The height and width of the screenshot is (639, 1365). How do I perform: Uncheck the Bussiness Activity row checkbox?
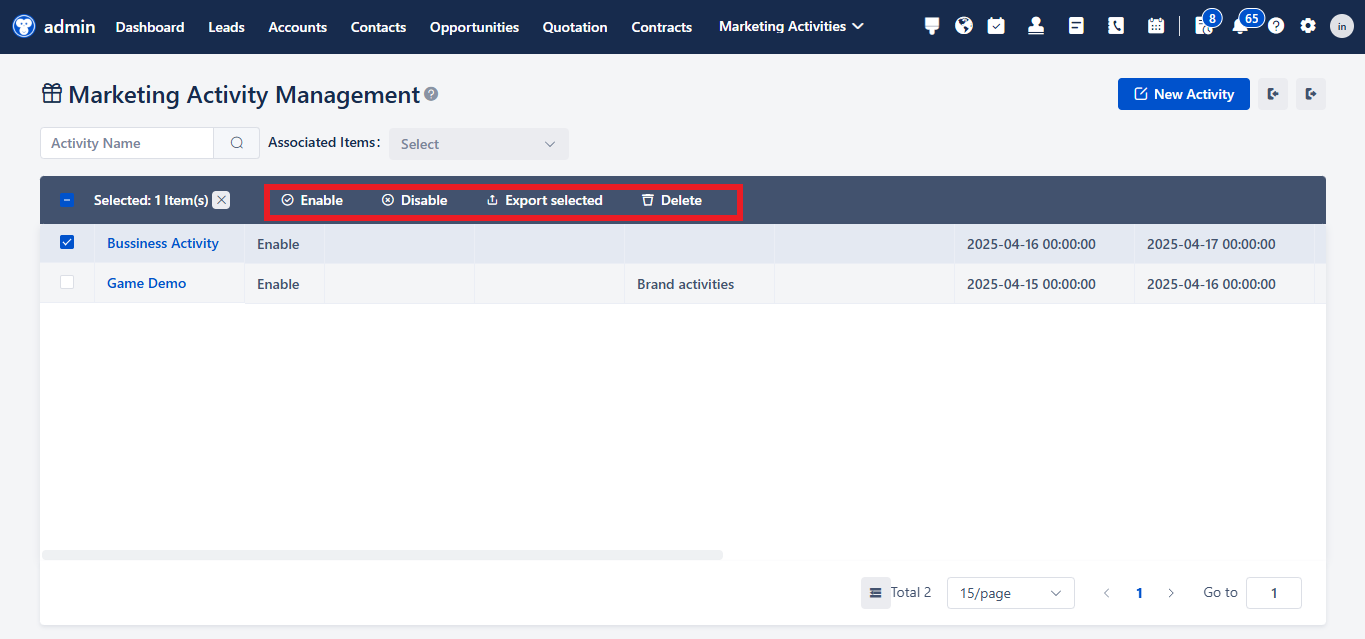pyautogui.click(x=67, y=242)
